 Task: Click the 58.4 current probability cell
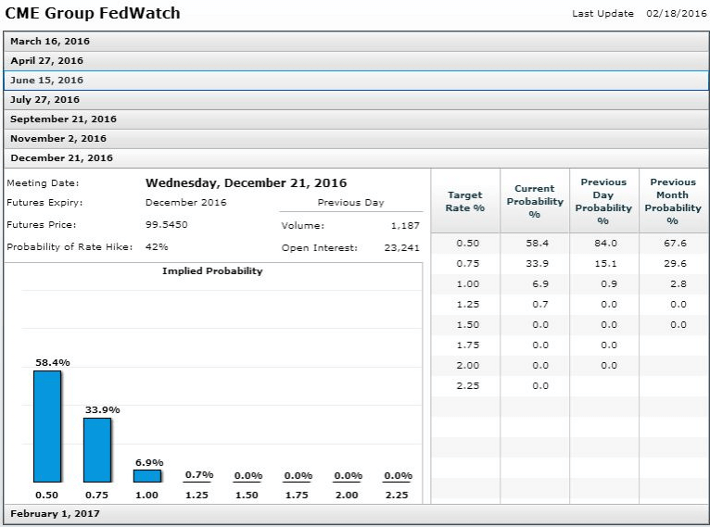coord(537,243)
